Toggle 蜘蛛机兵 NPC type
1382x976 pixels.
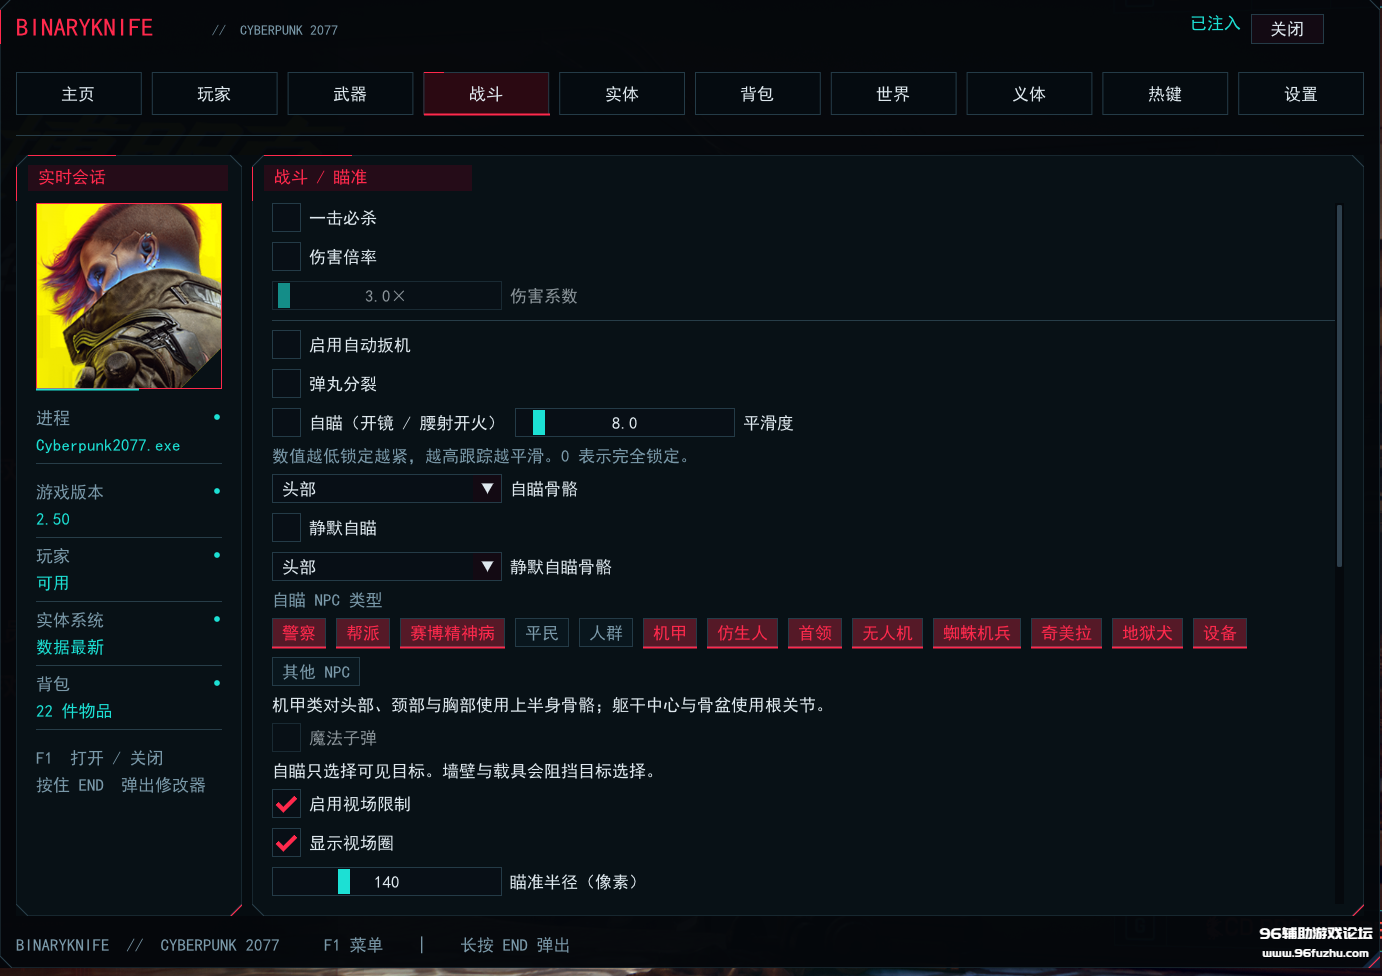pyautogui.click(x=977, y=633)
